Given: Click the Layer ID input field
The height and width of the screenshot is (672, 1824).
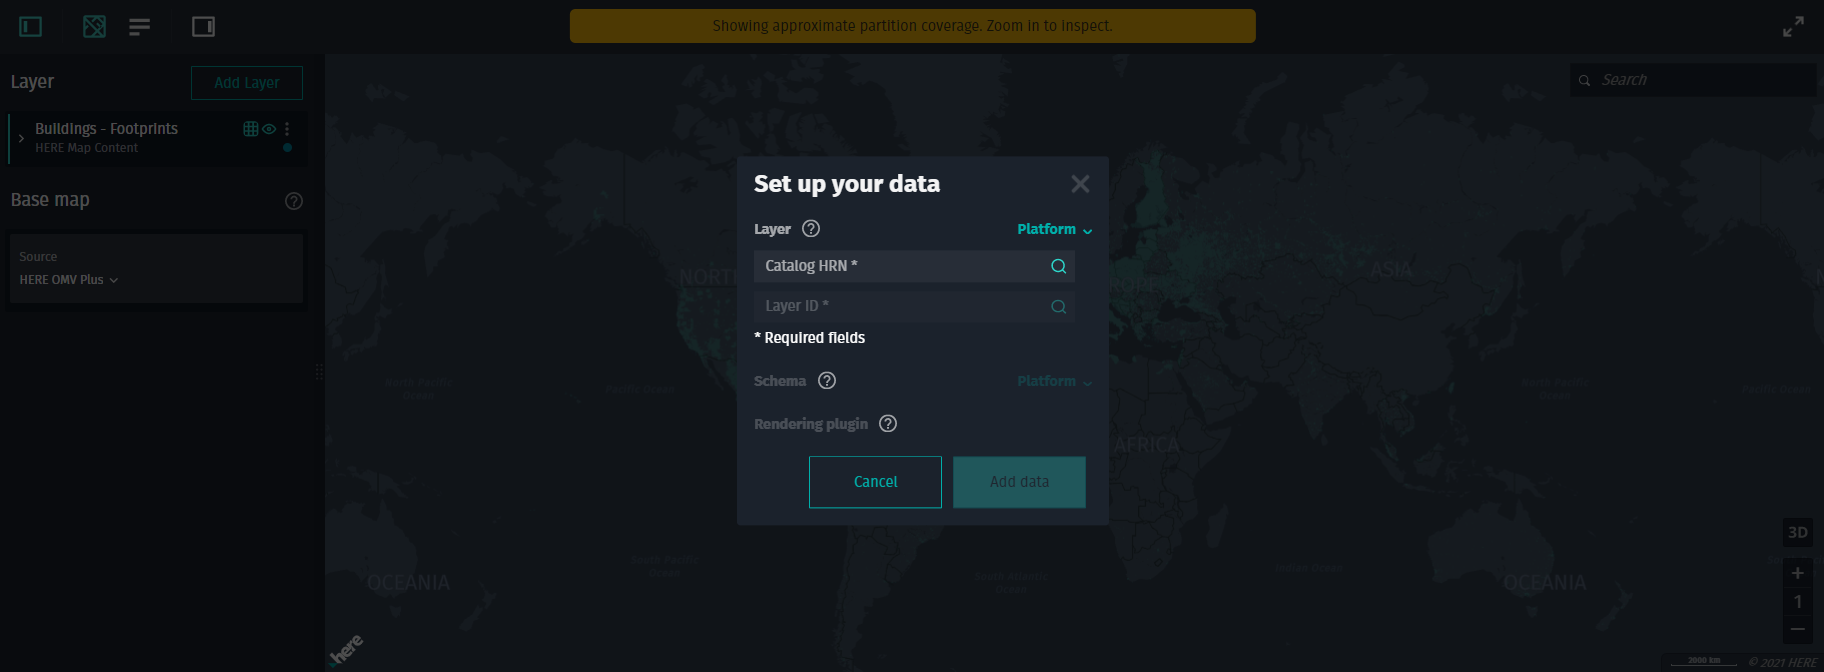Looking at the screenshot, I should pos(914,306).
